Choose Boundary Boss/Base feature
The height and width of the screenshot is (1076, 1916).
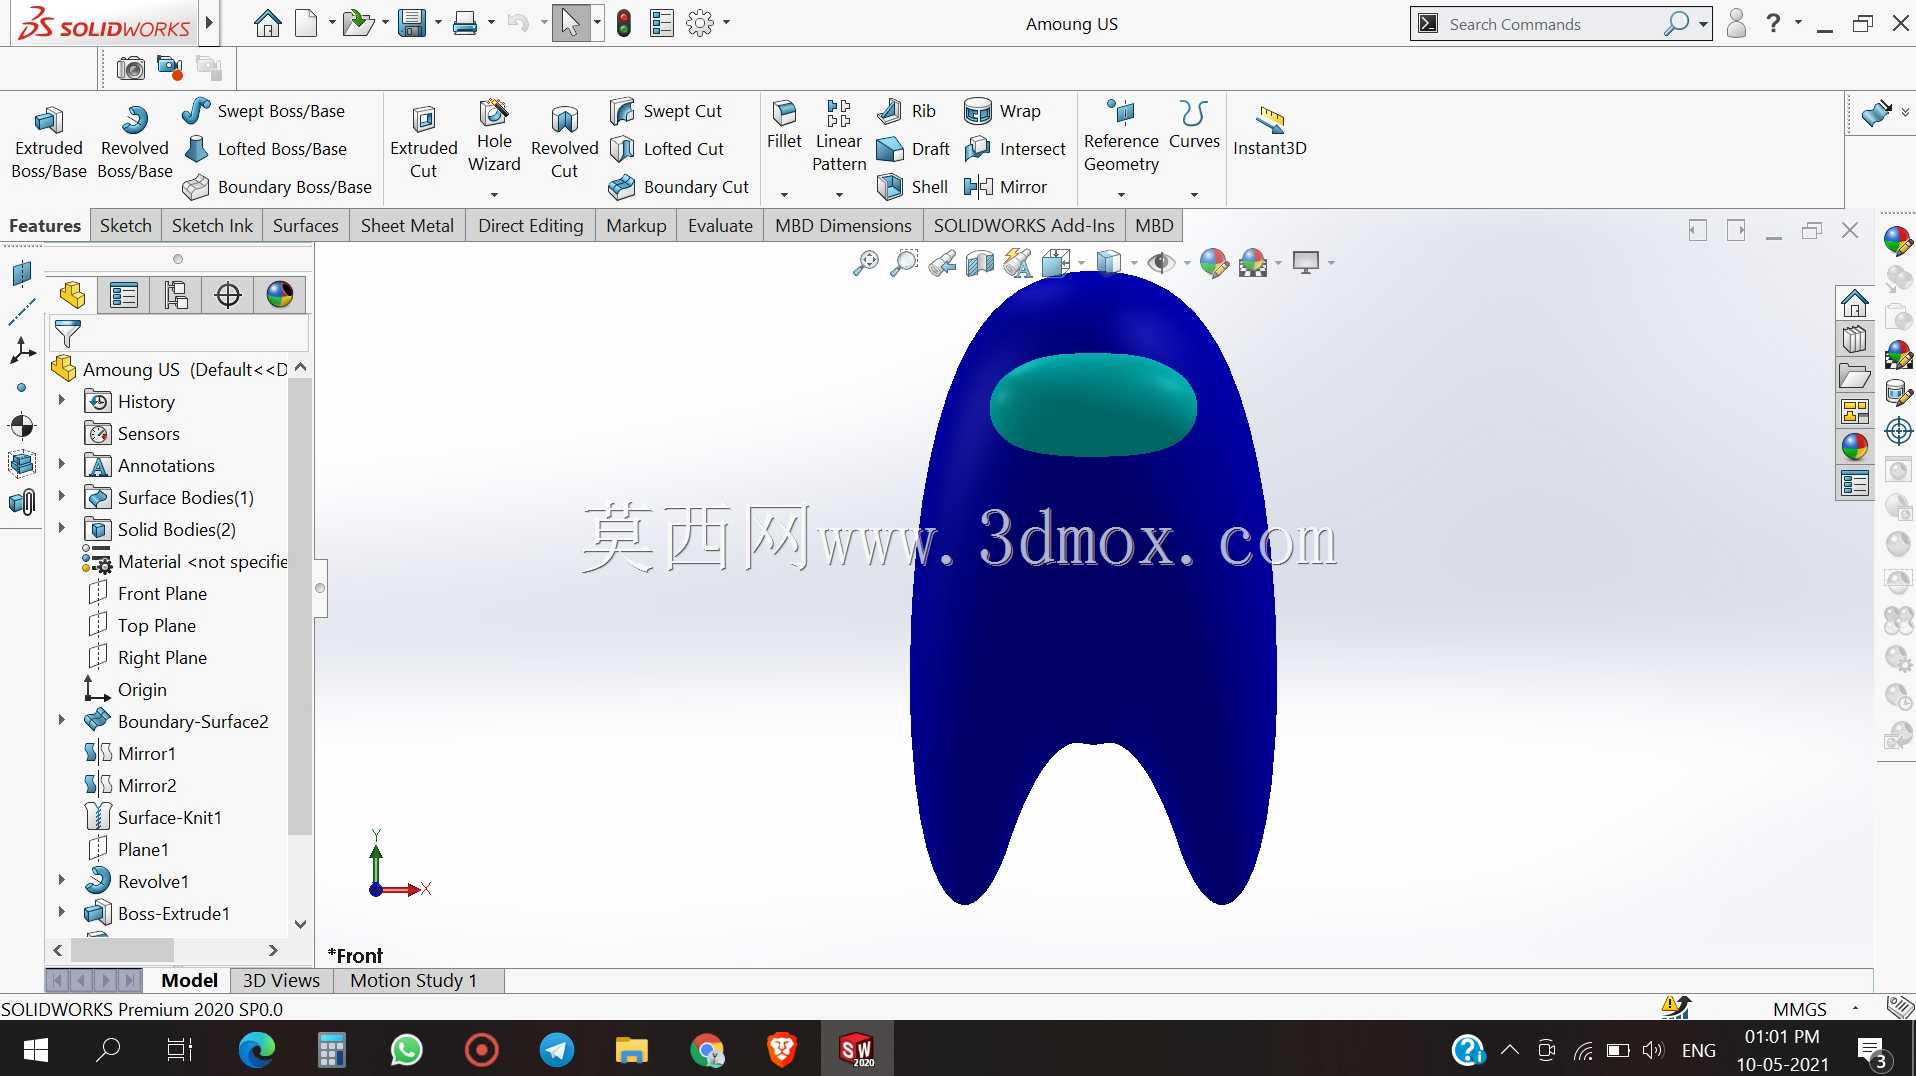[277, 187]
